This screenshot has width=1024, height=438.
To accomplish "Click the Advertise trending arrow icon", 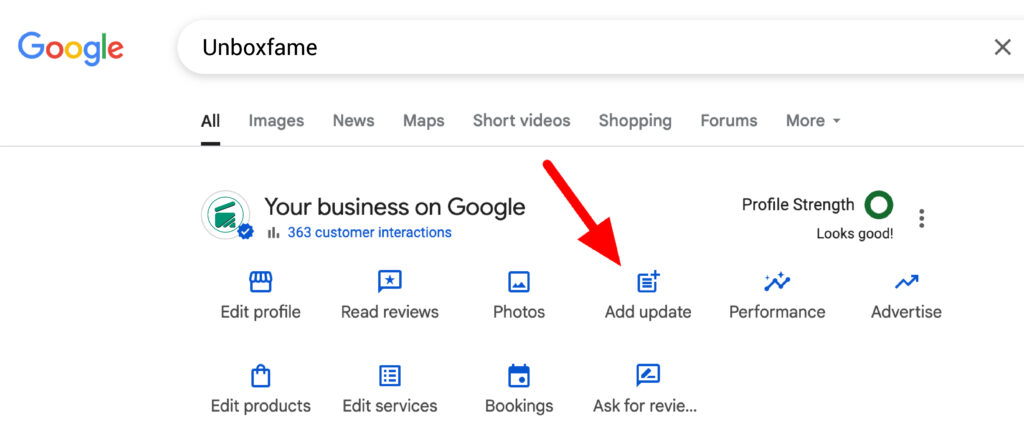I will point(906,282).
